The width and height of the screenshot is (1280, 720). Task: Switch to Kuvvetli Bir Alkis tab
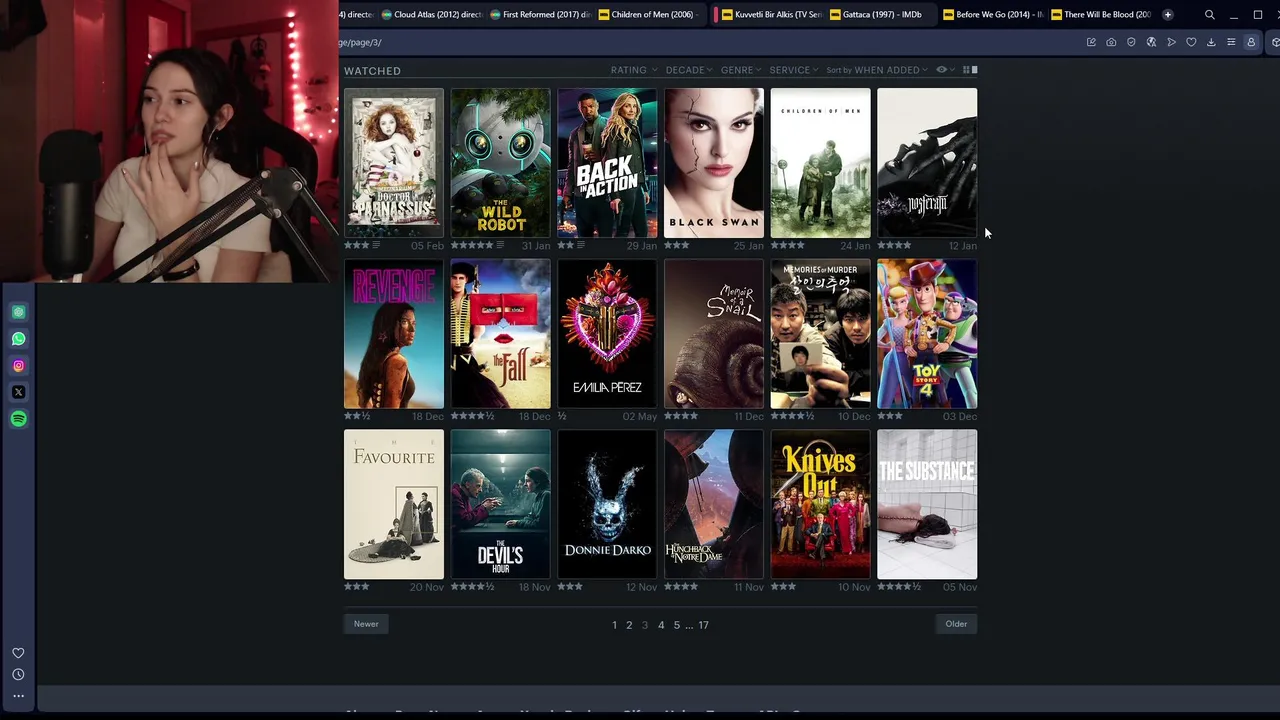pos(772,15)
